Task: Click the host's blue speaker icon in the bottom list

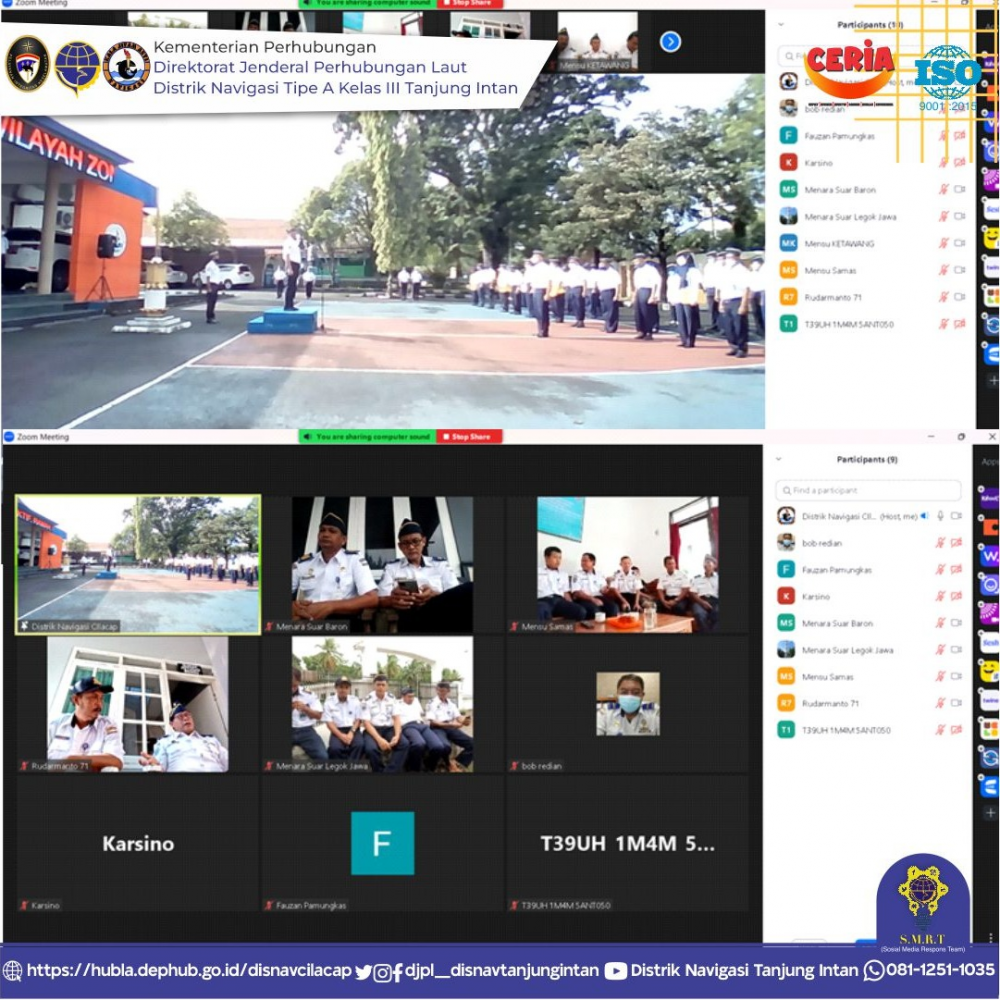Action: click(924, 516)
